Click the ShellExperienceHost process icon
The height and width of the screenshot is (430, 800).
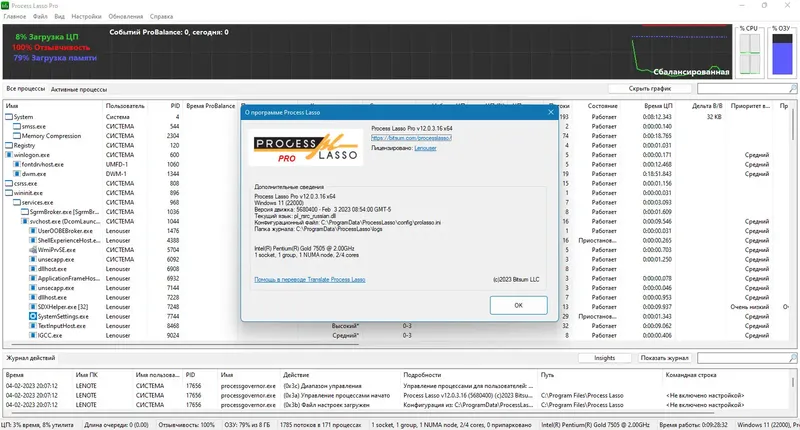(x=33, y=240)
